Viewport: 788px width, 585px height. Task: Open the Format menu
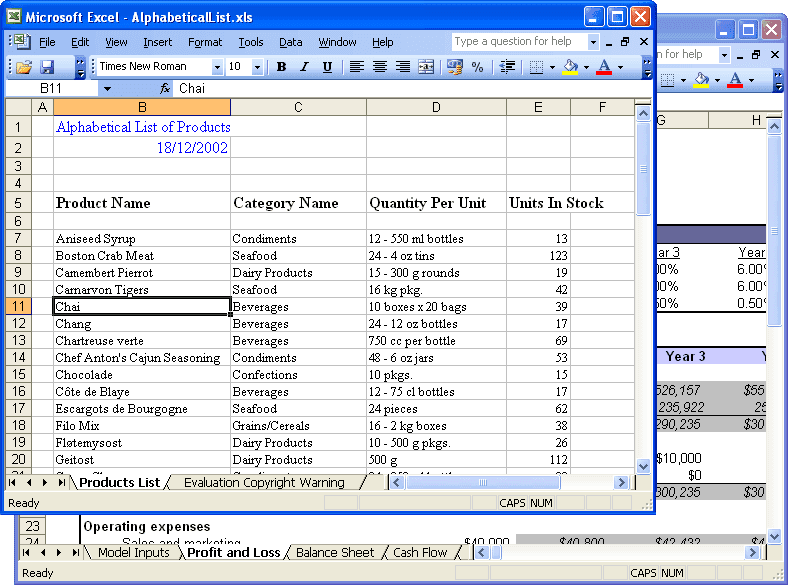coord(205,42)
